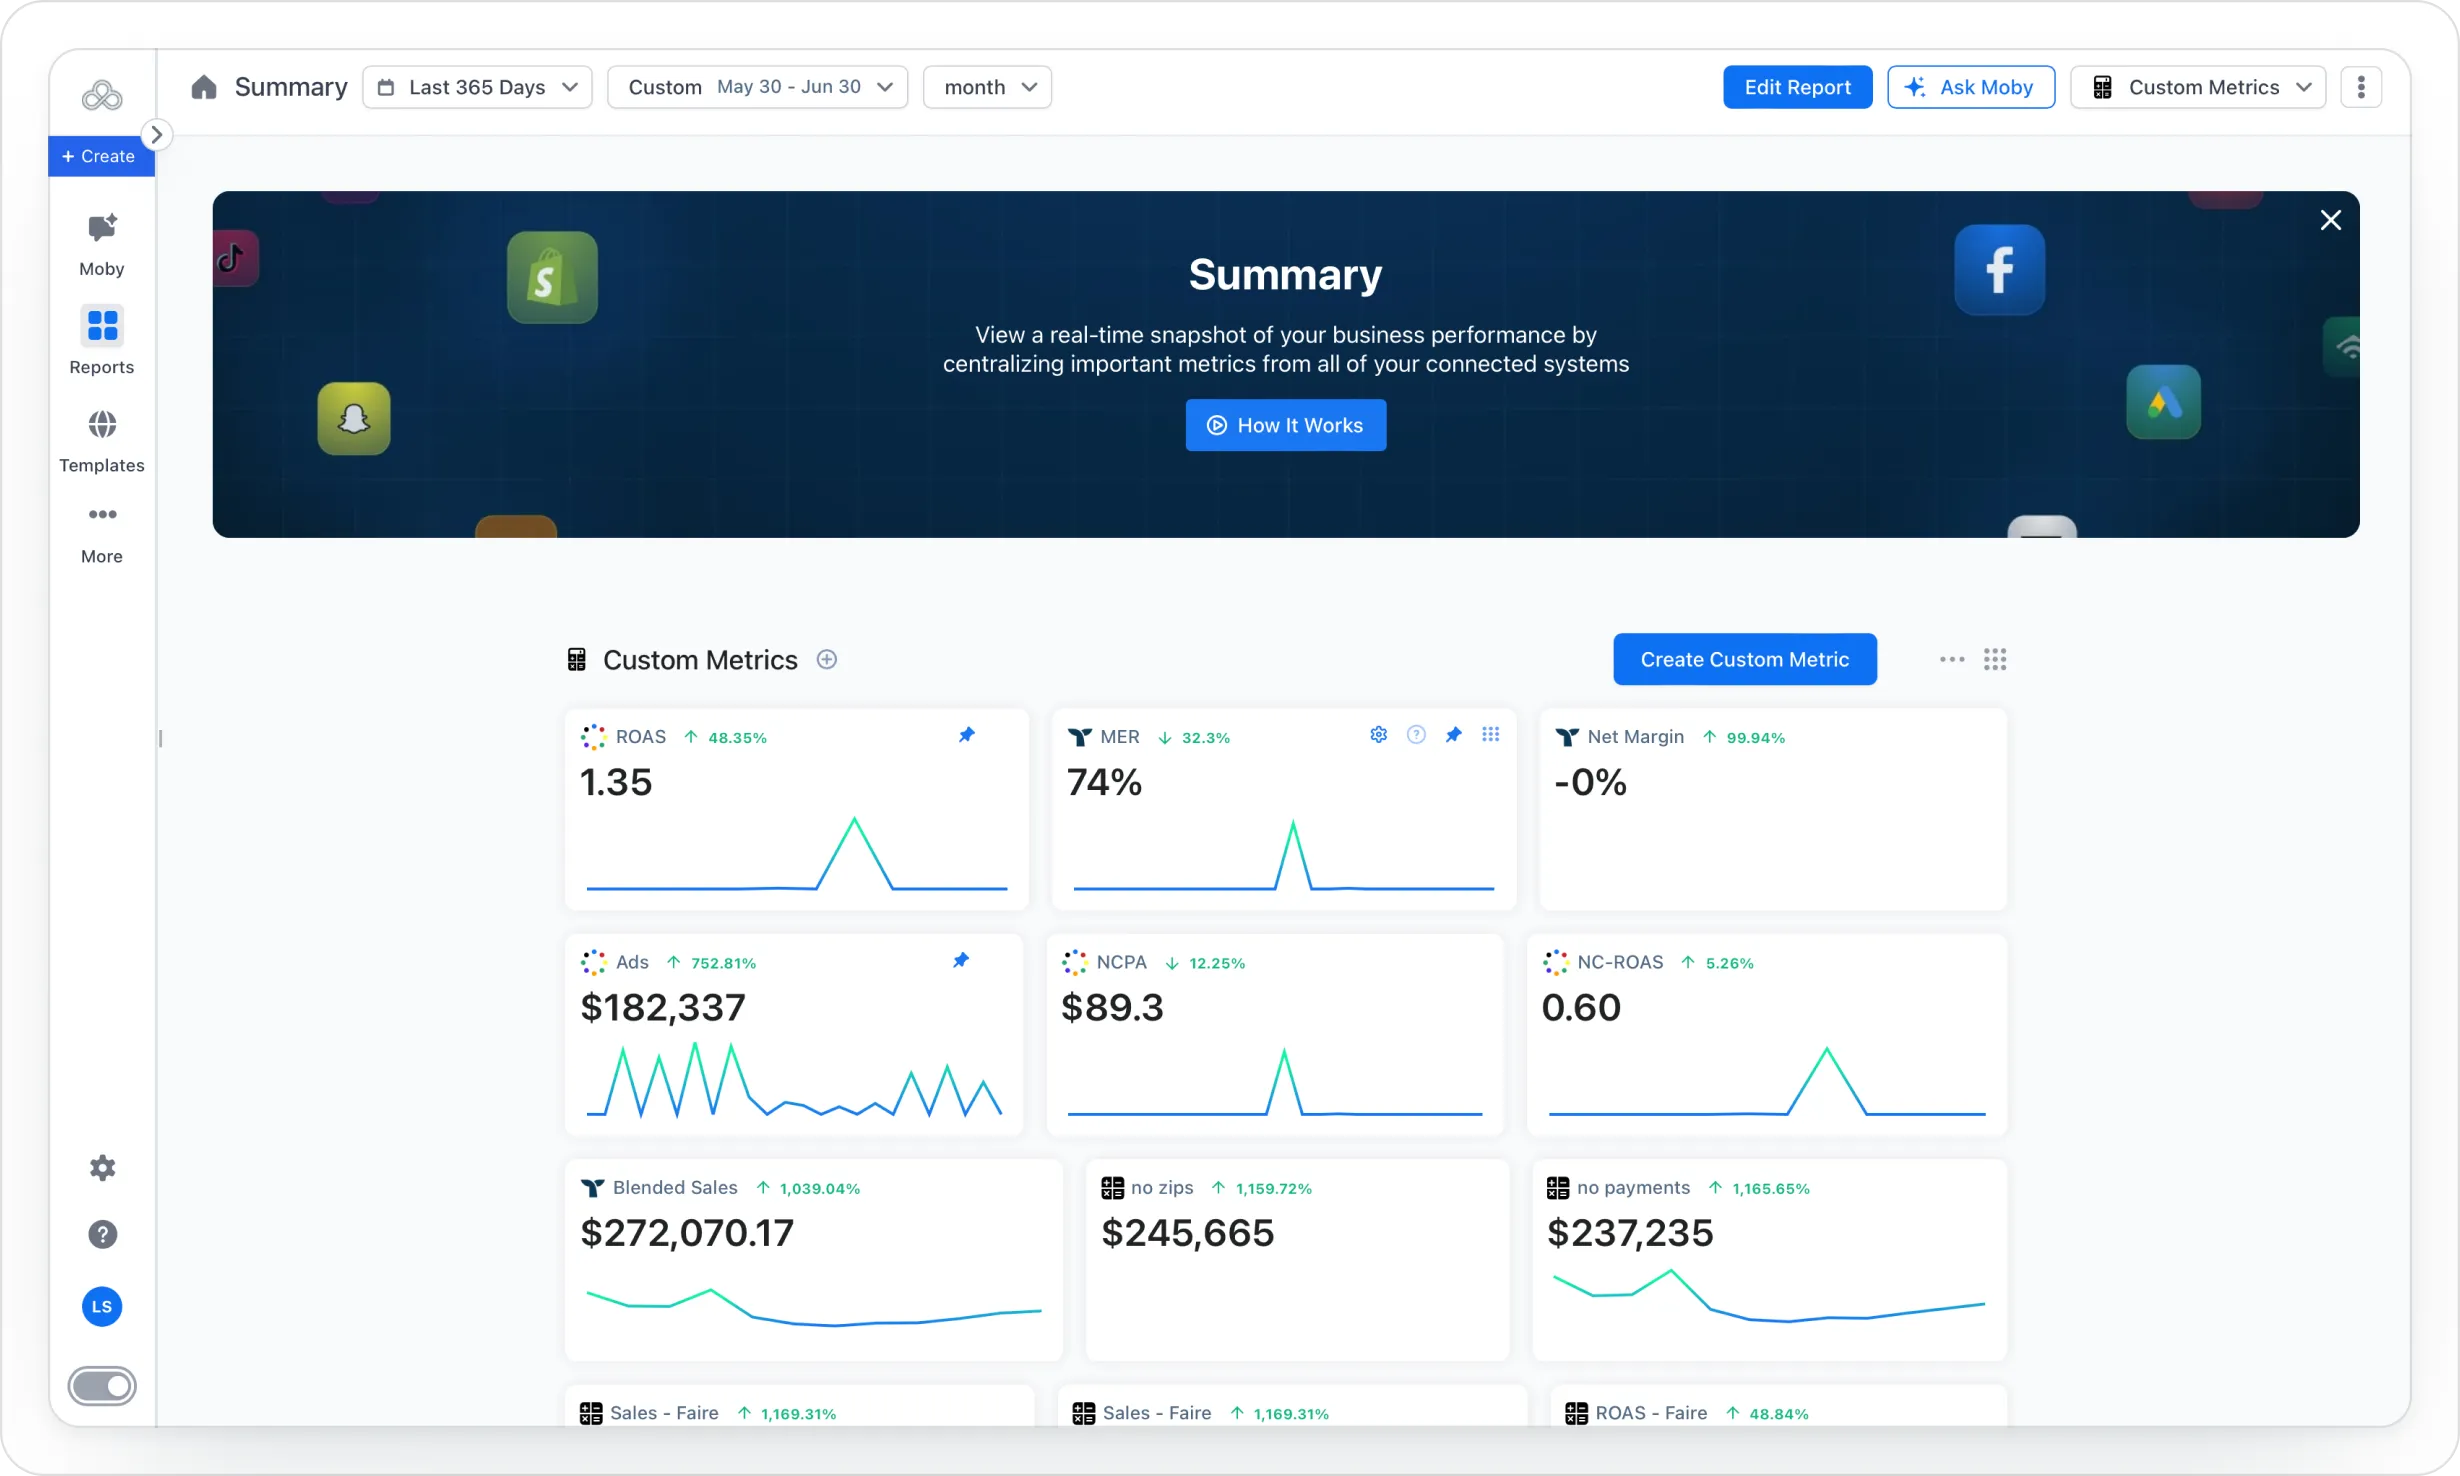This screenshot has width=2460, height=1476.
Task: Click MER tile info question icon
Action: pos(1416,735)
